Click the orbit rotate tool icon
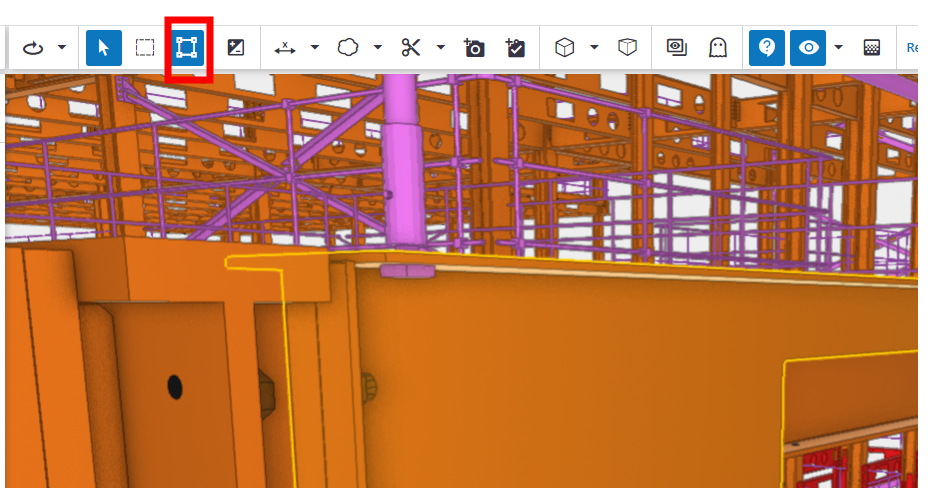Image resolution: width=930 pixels, height=488 pixels. 33,48
